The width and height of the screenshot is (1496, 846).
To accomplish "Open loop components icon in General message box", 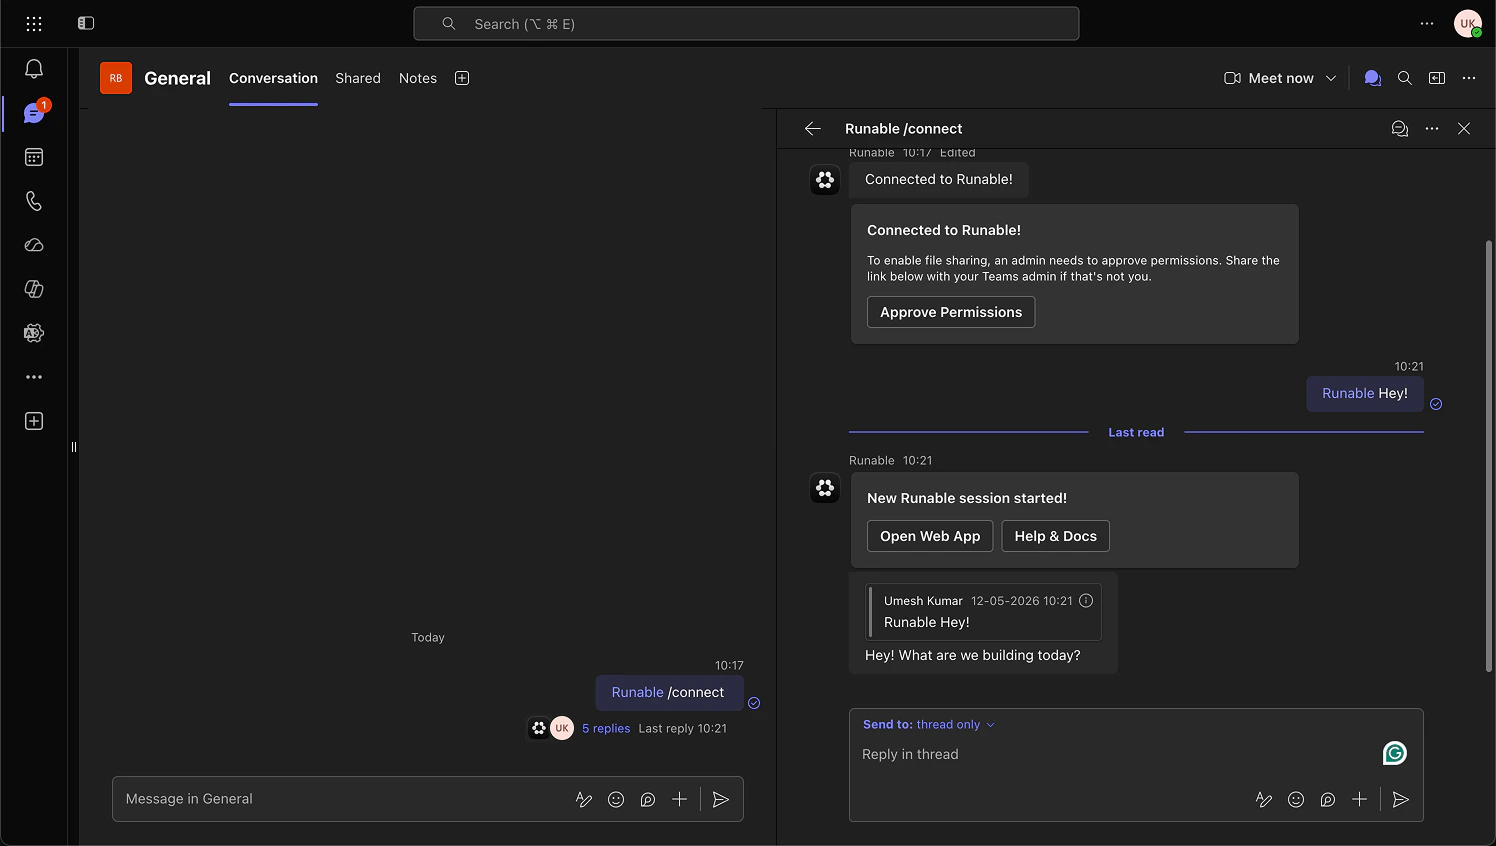I will tap(648, 799).
